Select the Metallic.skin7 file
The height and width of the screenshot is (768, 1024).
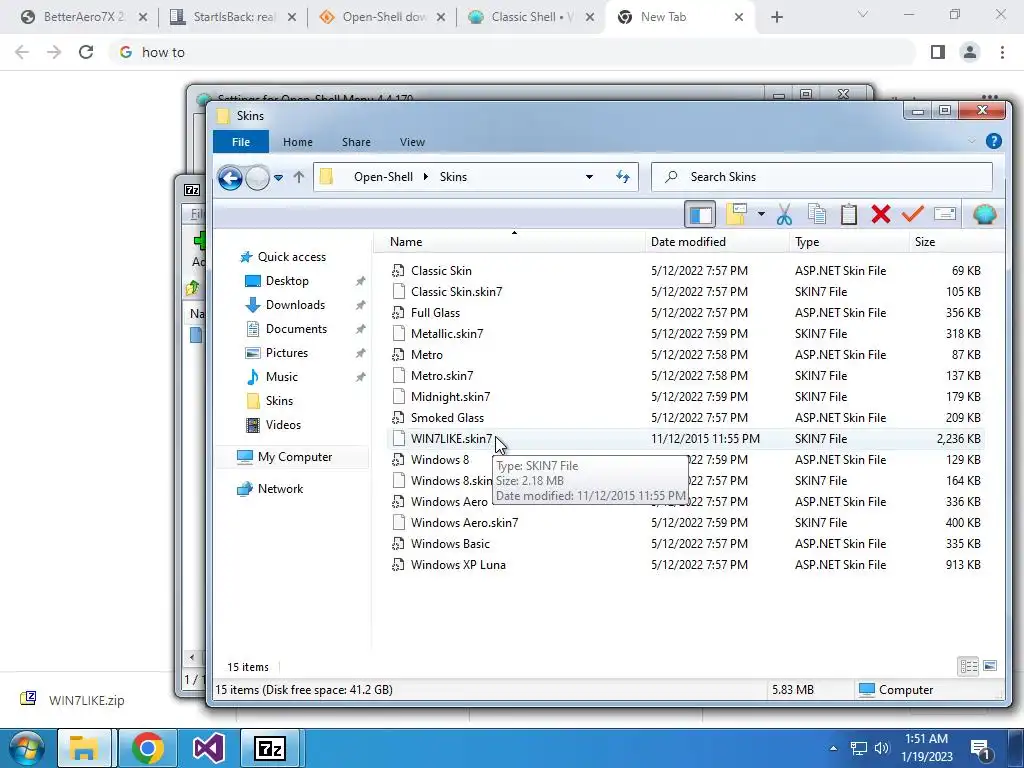click(x=447, y=334)
